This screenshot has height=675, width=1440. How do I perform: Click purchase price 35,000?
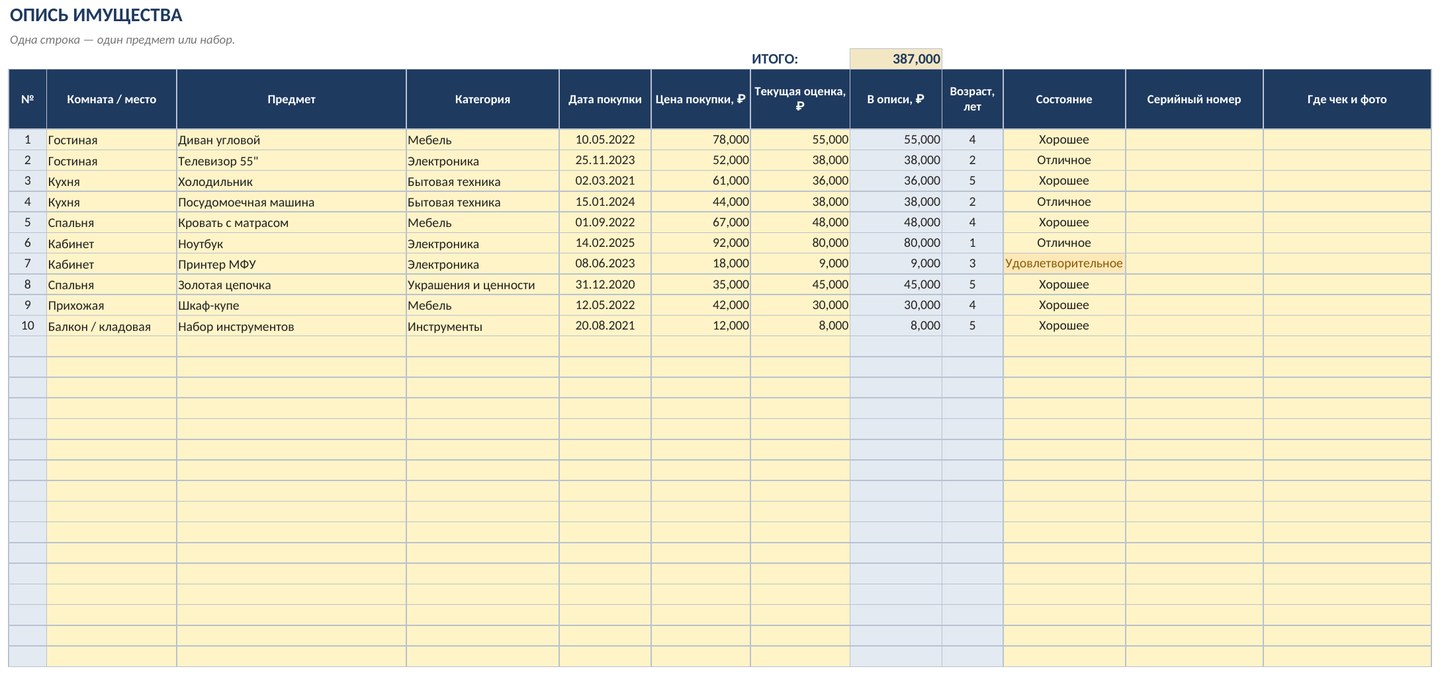(x=701, y=285)
